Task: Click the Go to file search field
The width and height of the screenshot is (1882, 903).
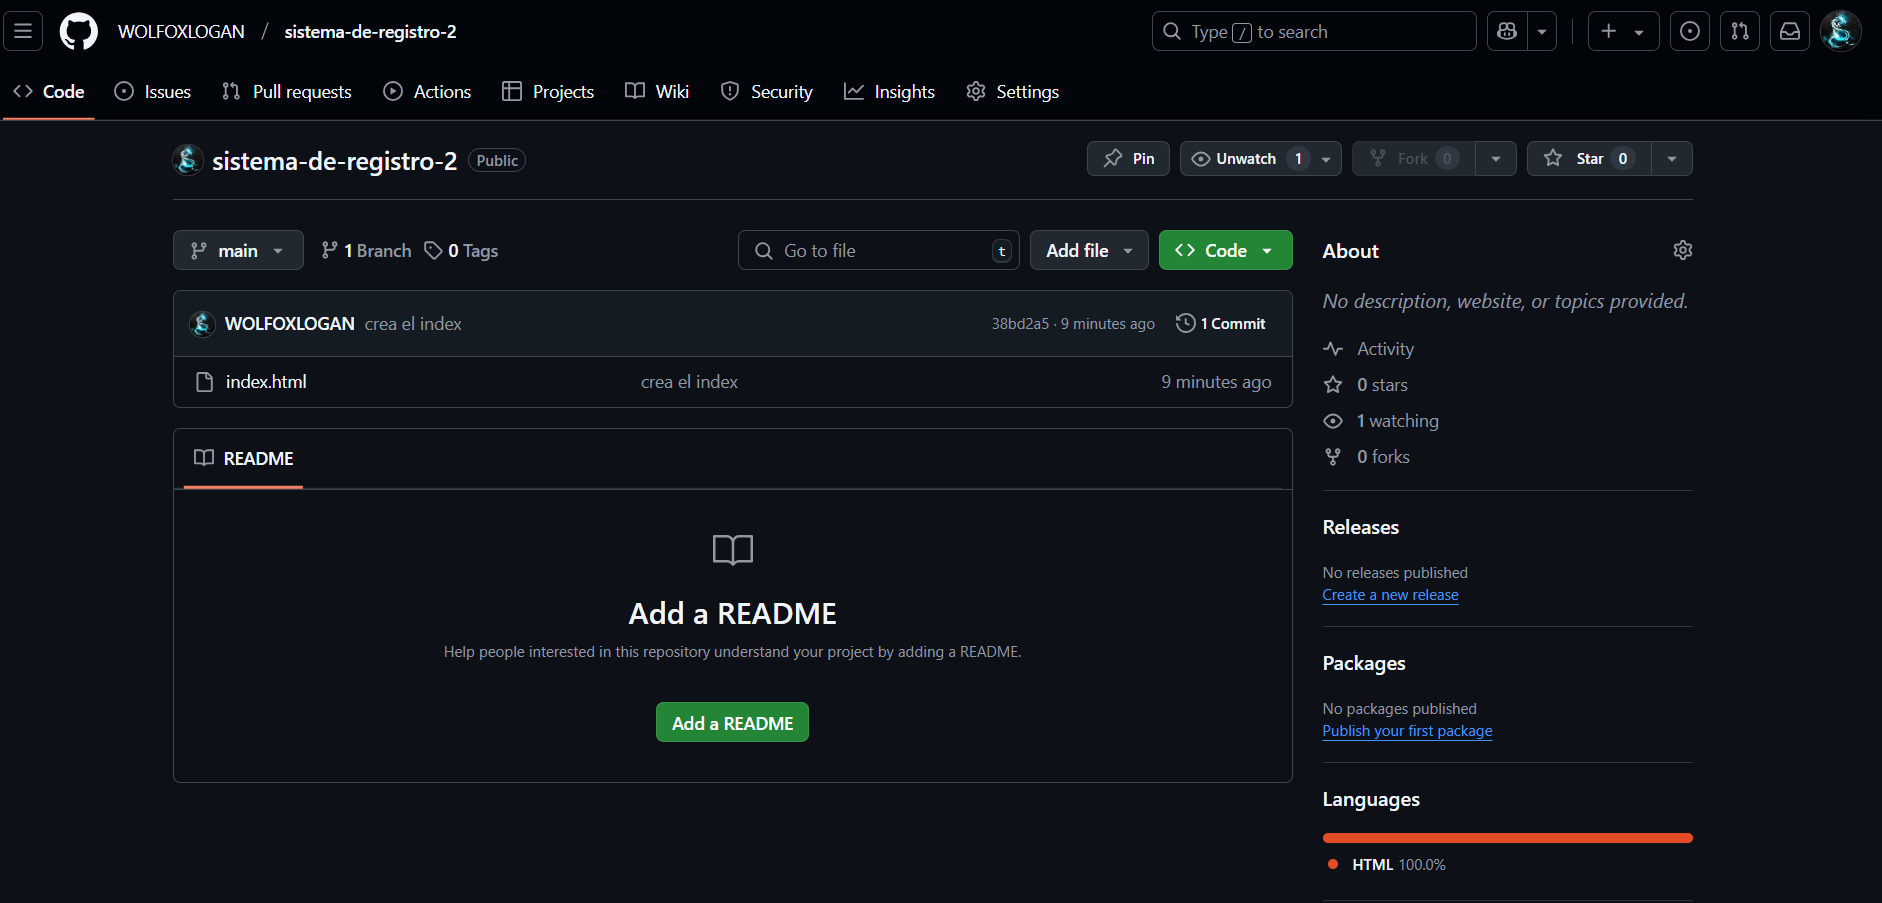Action: (x=878, y=250)
